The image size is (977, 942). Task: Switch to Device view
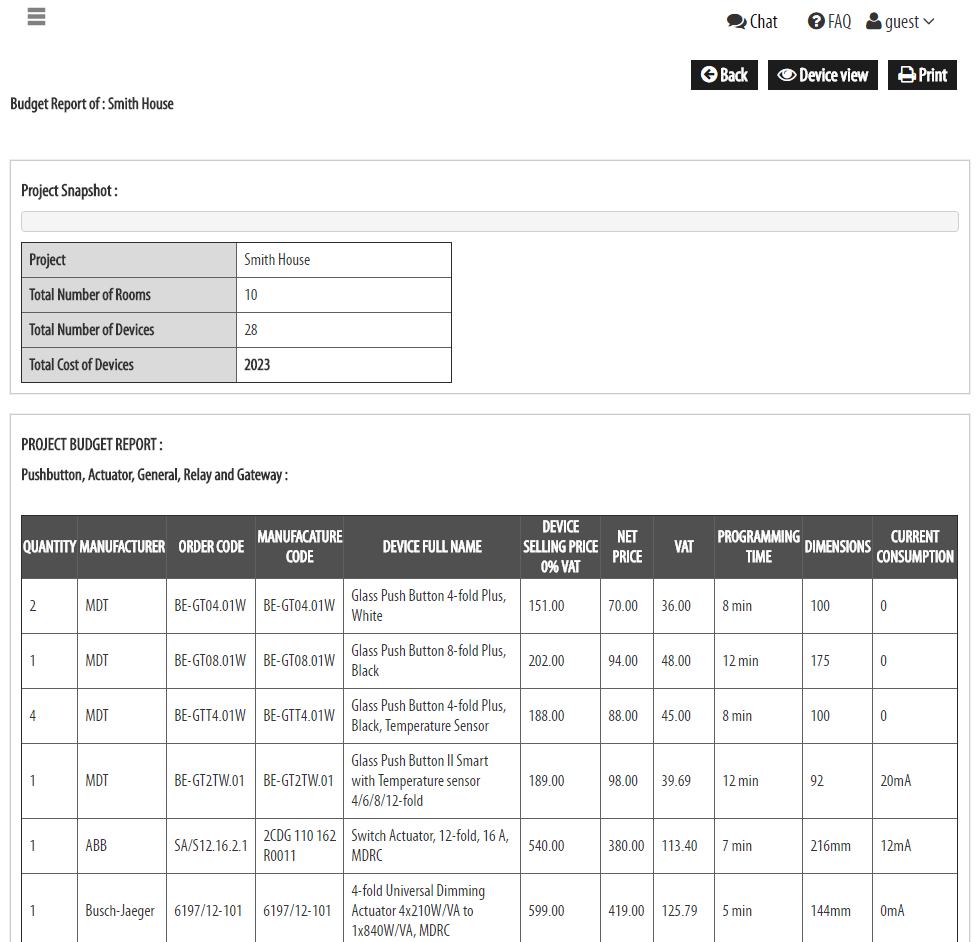822,75
